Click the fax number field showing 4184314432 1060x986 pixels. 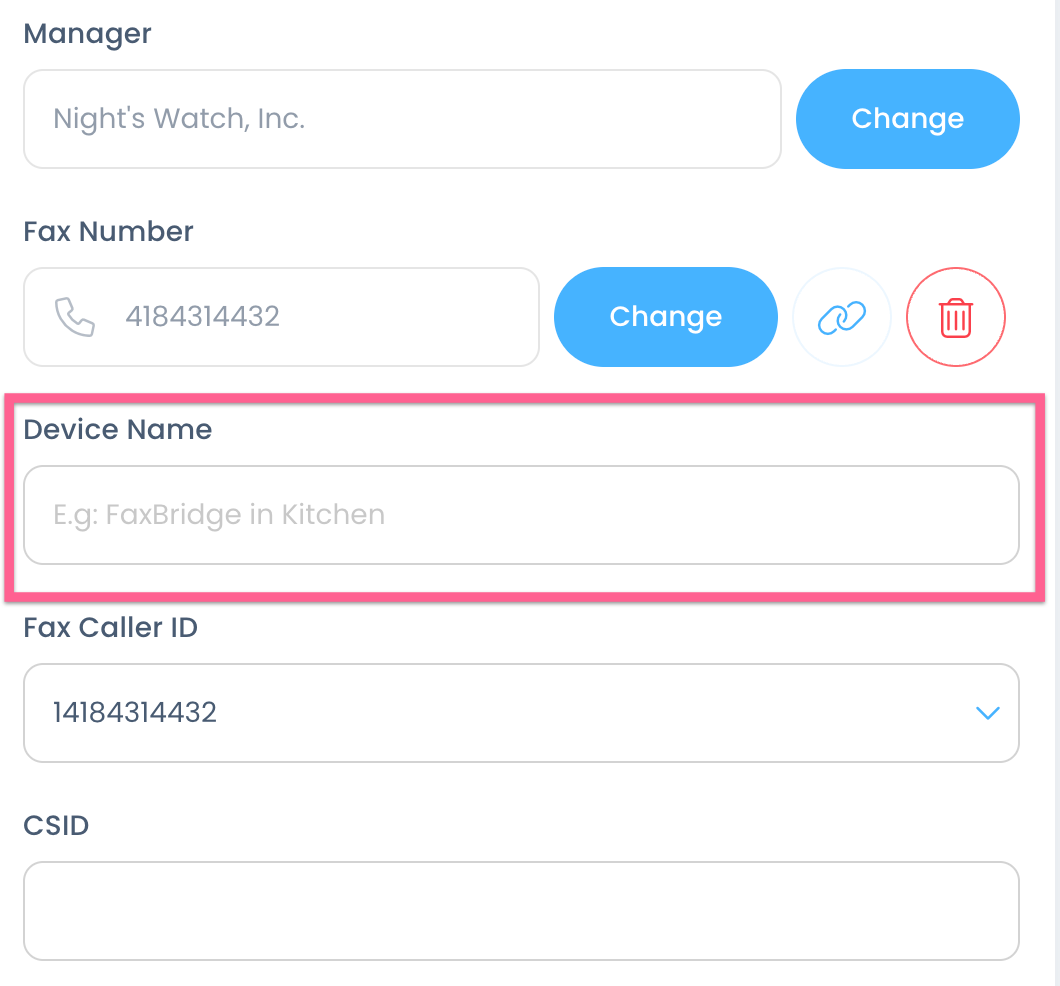[281, 317]
